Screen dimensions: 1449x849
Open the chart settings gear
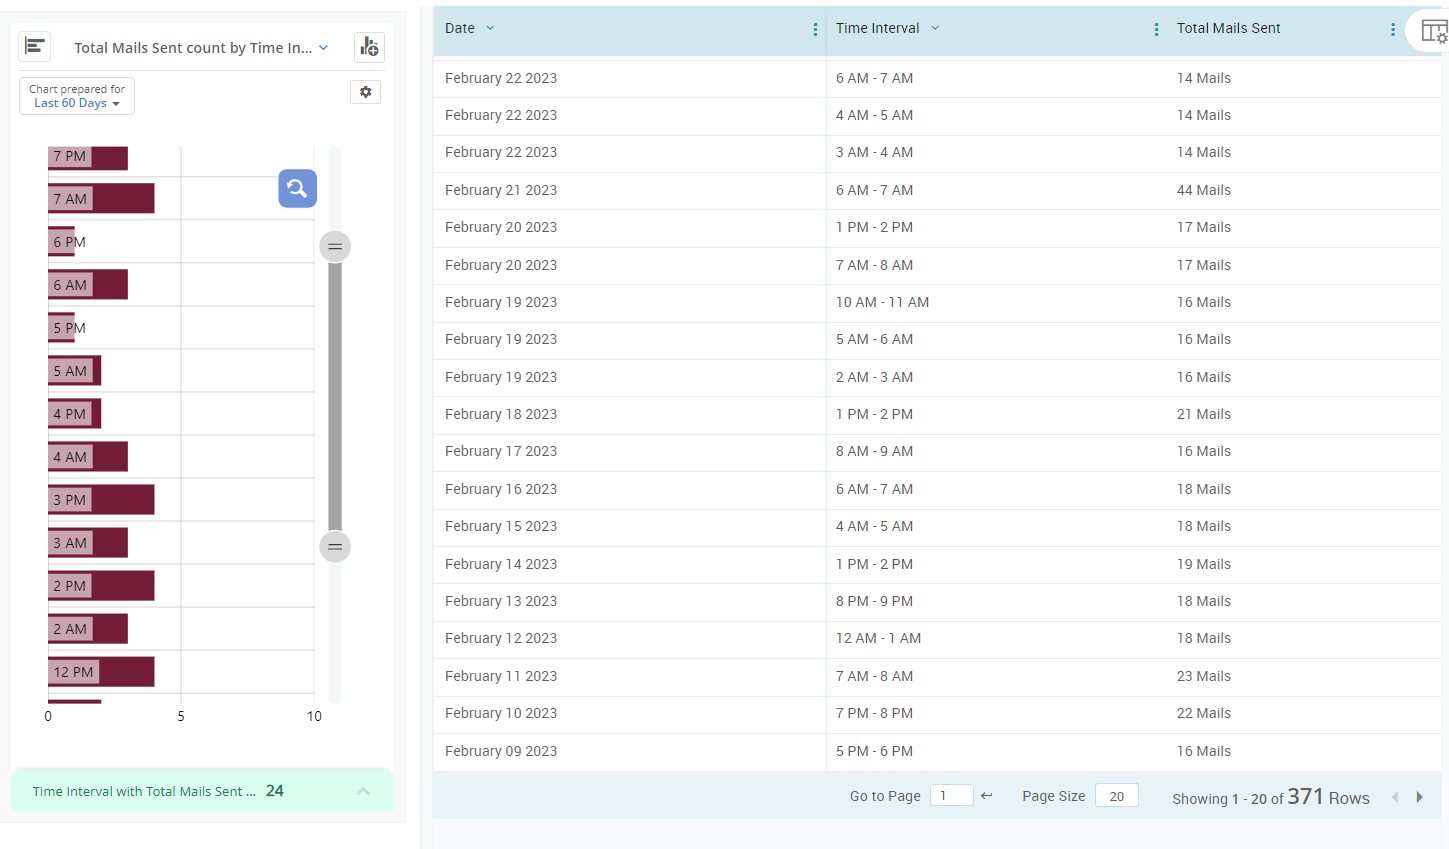365,91
